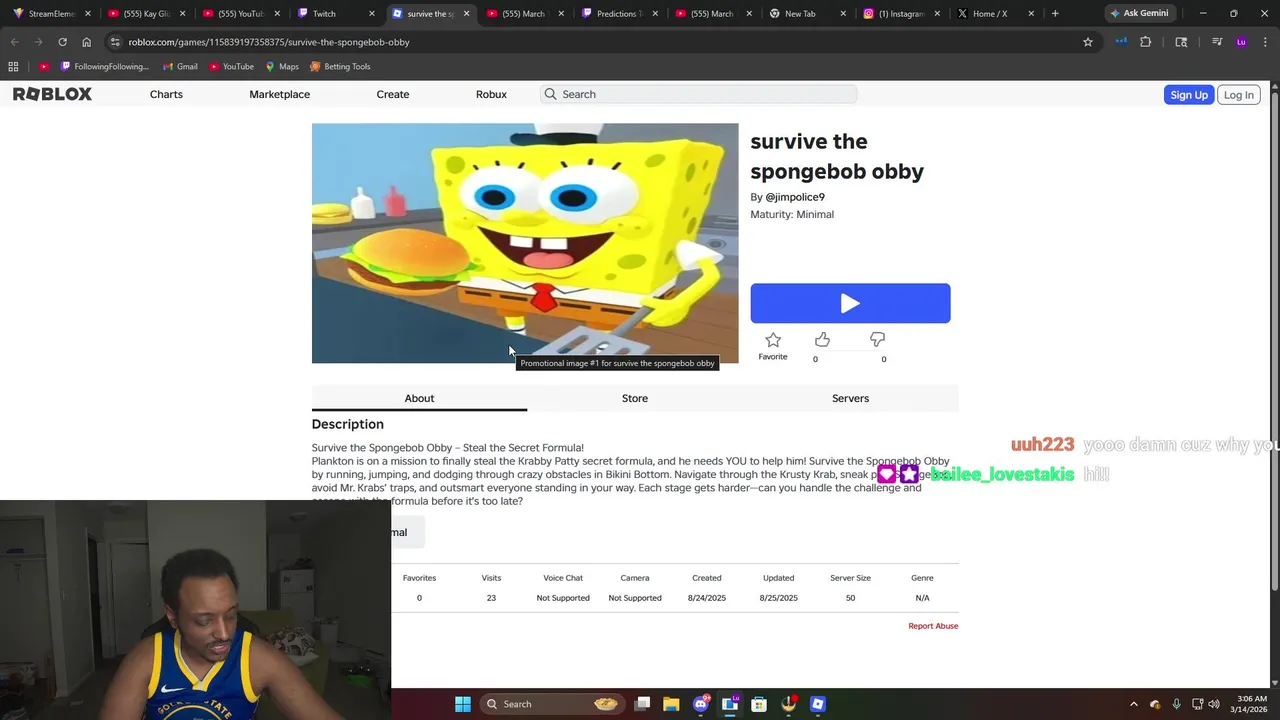Image resolution: width=1280 pixels, height=720 pixels.
Task: Click the Windows taskbar Search box
Action: [x=550, y=704]
